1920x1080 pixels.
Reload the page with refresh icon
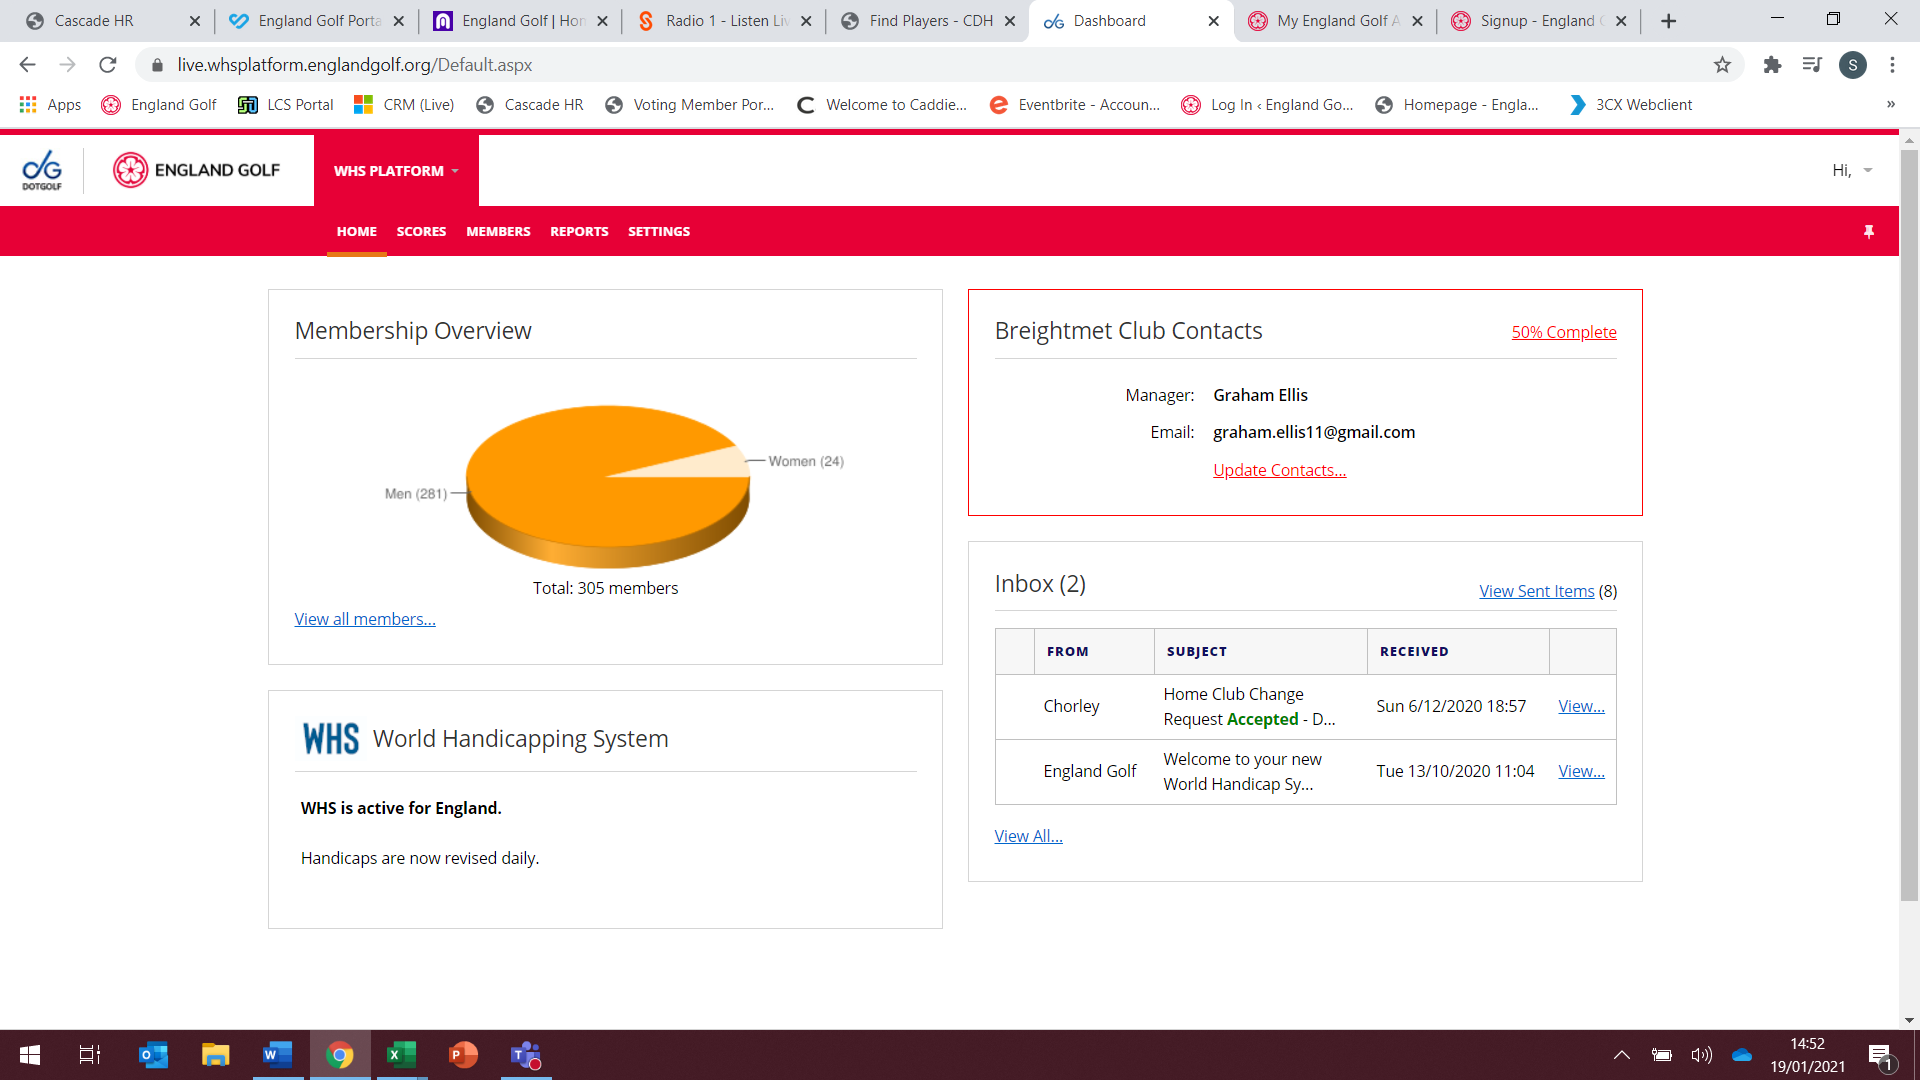108,65
